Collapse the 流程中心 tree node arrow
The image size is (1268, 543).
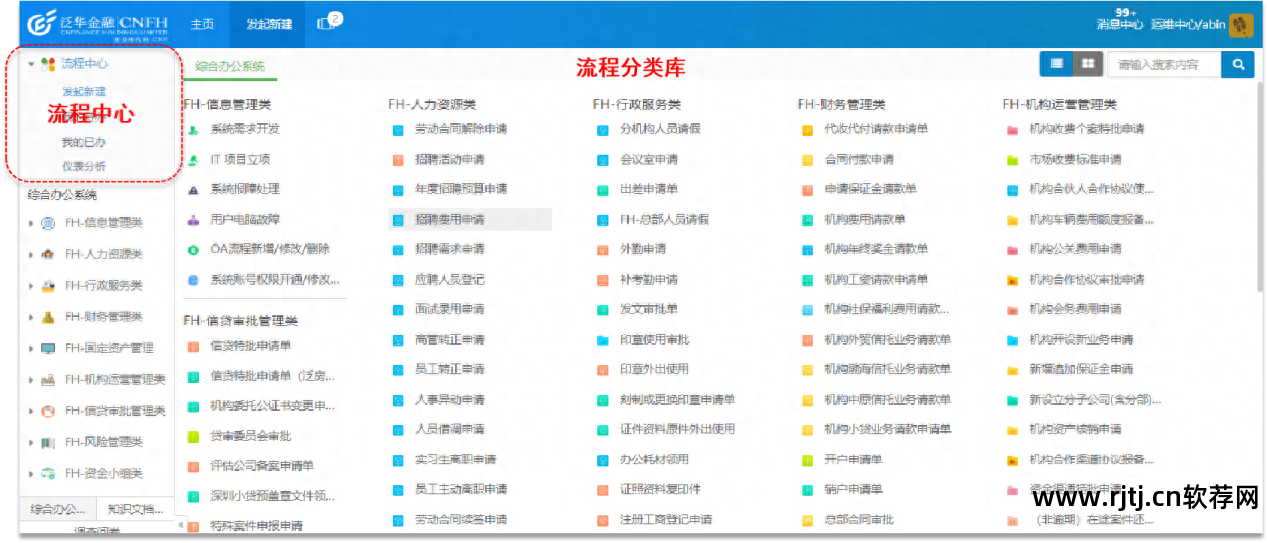(x=31, y=64)
